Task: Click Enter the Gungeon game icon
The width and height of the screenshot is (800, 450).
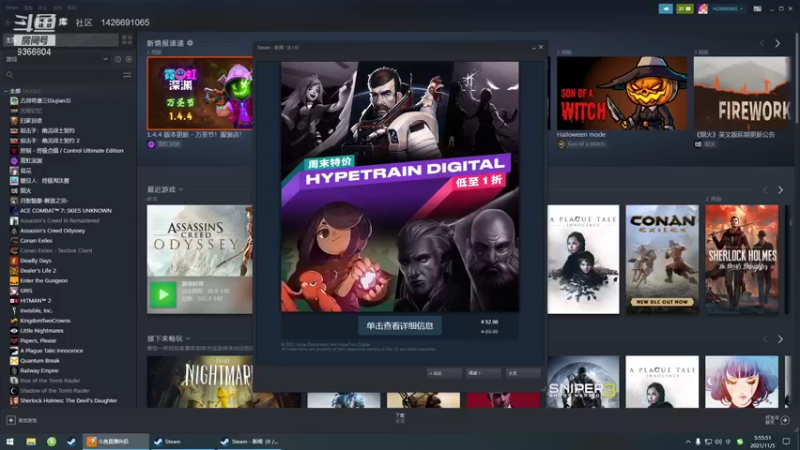Action: (14, 281)
